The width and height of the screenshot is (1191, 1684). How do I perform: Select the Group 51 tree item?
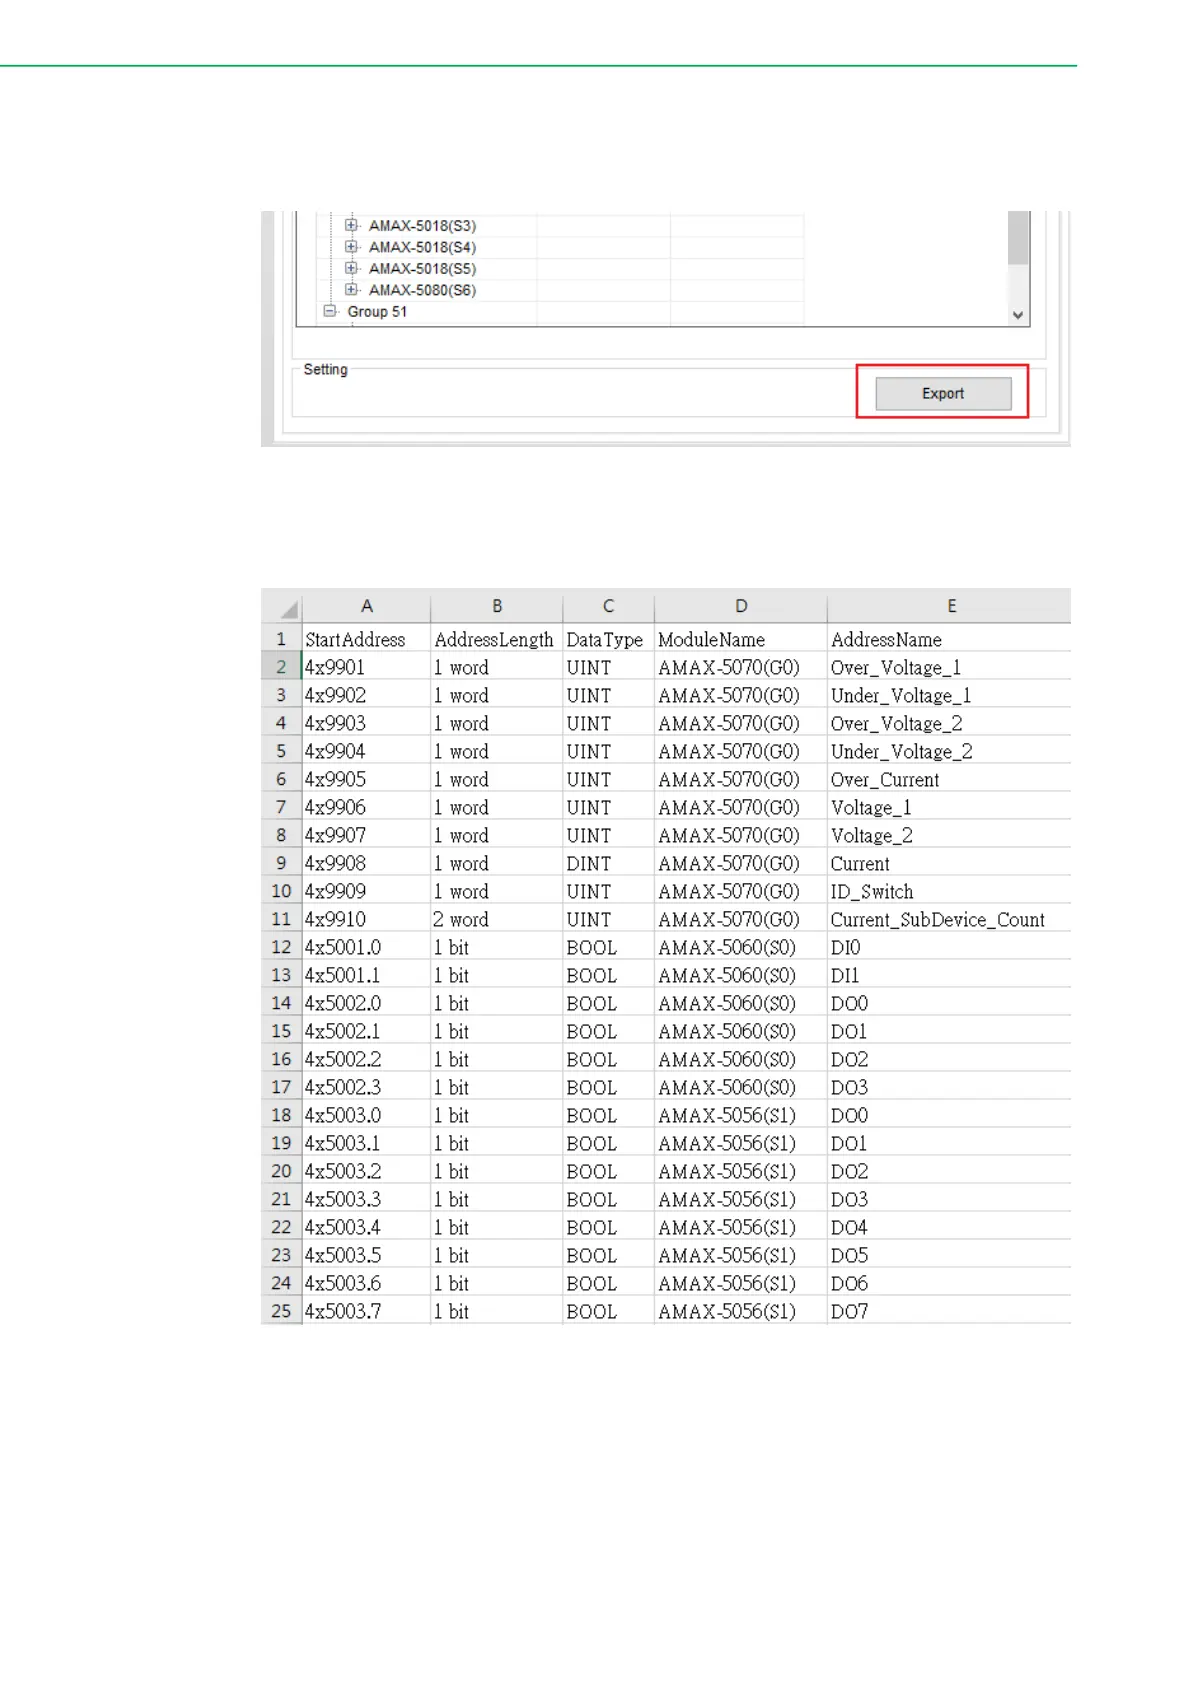pyautogui.click(x=377, y=312)
